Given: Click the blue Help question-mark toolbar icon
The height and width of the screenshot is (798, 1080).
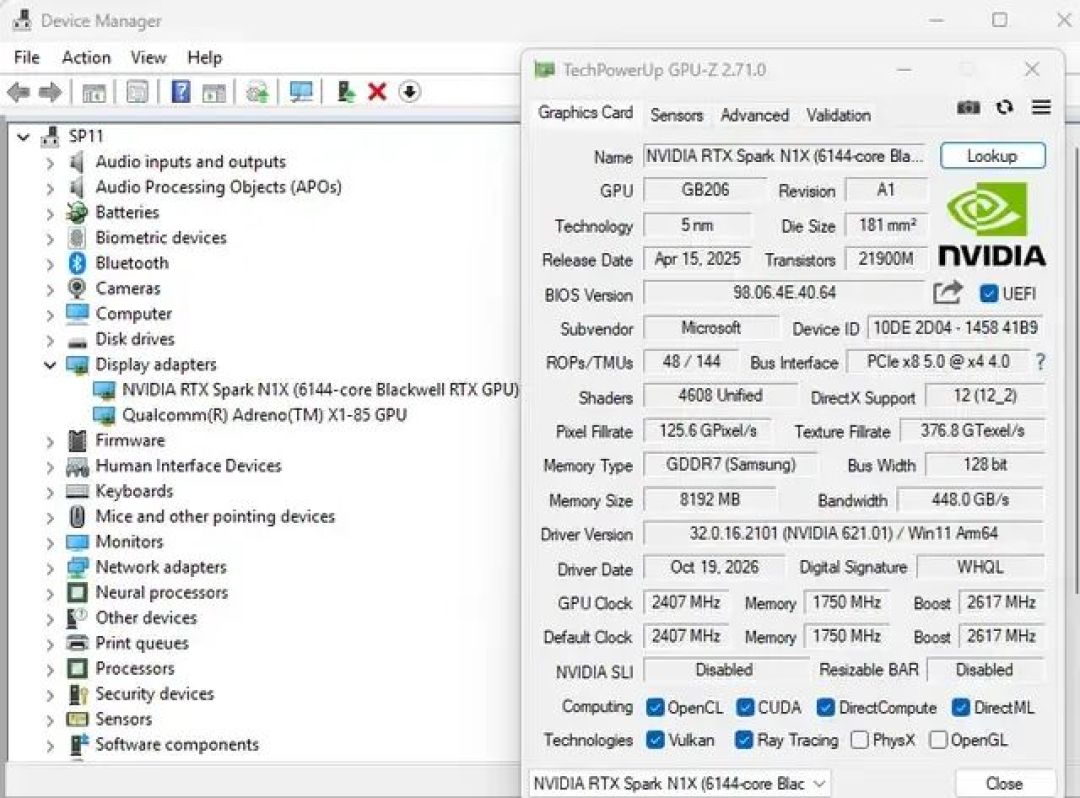Looking at the screenshot, I should 180,92.
